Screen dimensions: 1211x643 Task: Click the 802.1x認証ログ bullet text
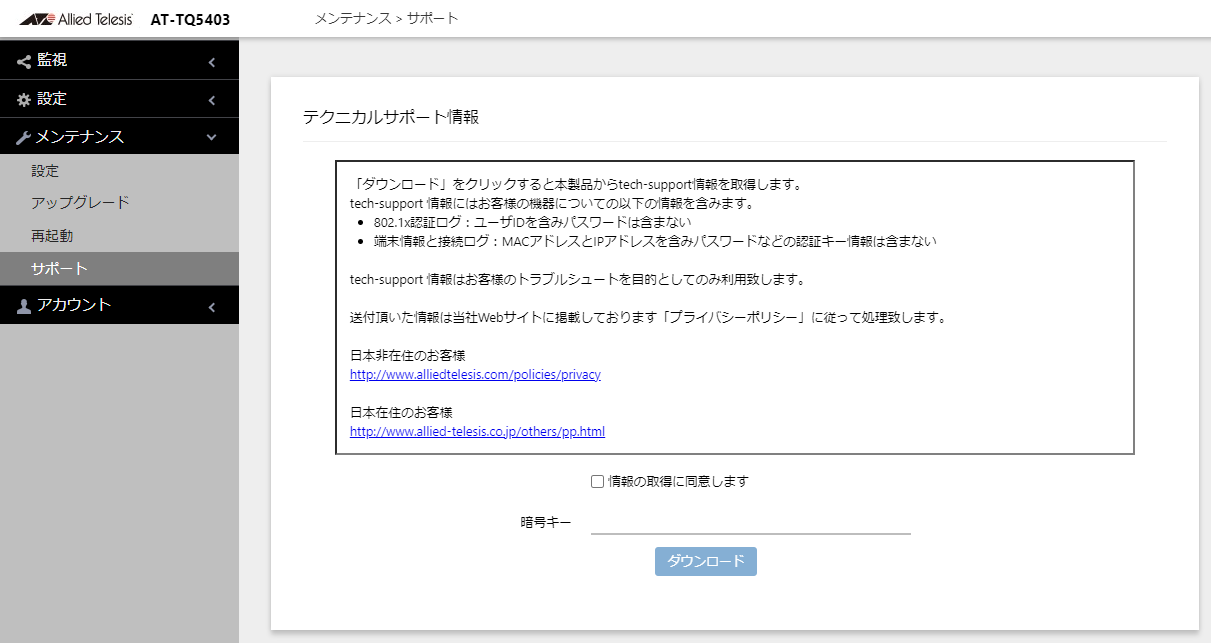click(532, 222)
